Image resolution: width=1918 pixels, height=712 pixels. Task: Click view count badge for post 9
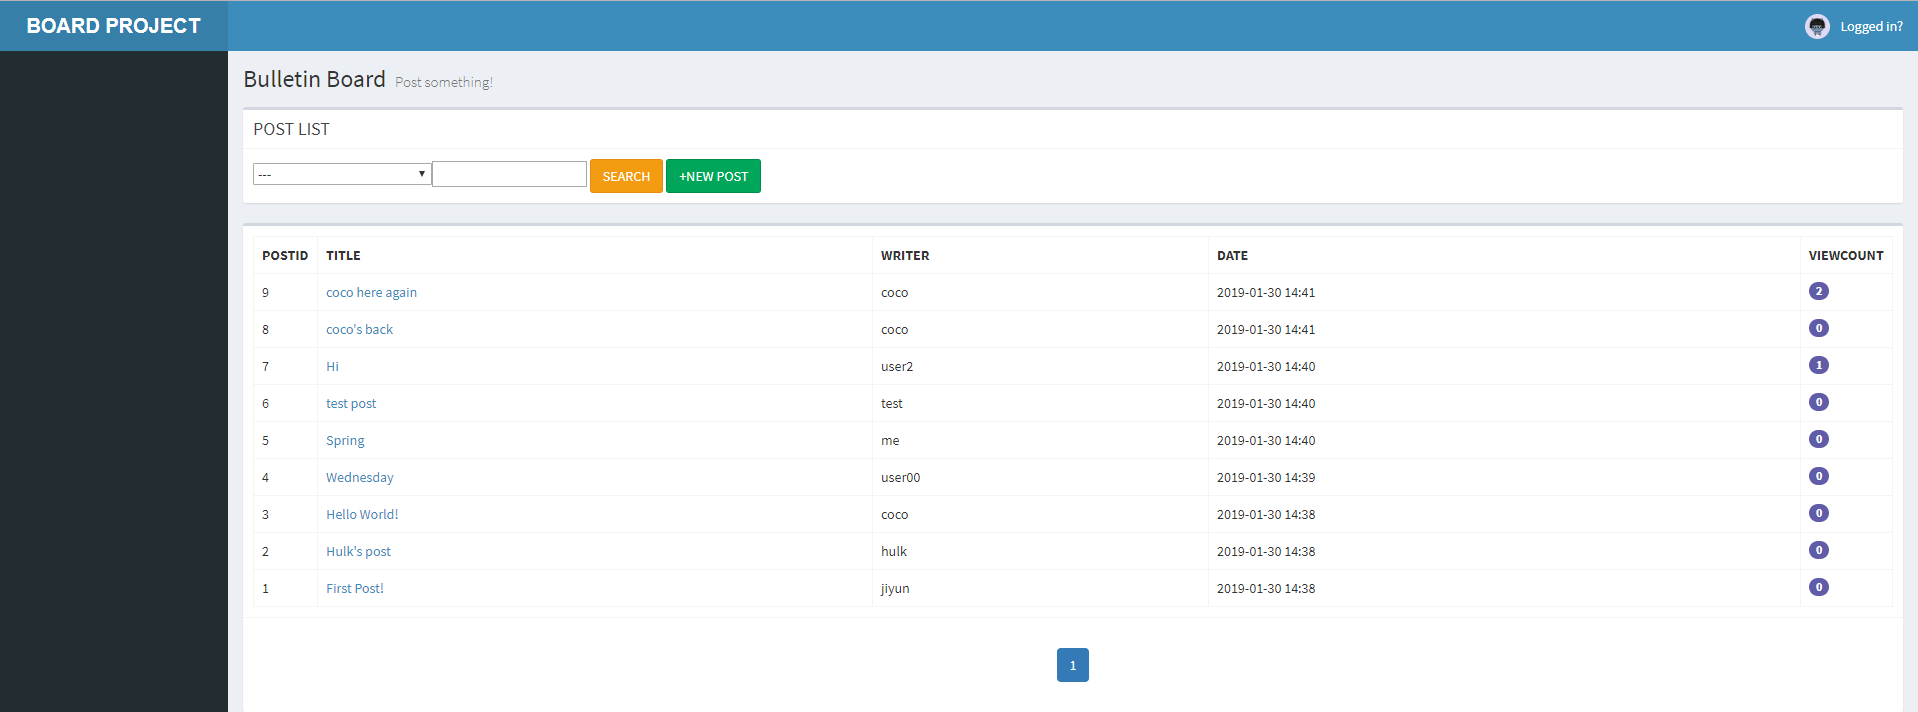coord(1819,291)
